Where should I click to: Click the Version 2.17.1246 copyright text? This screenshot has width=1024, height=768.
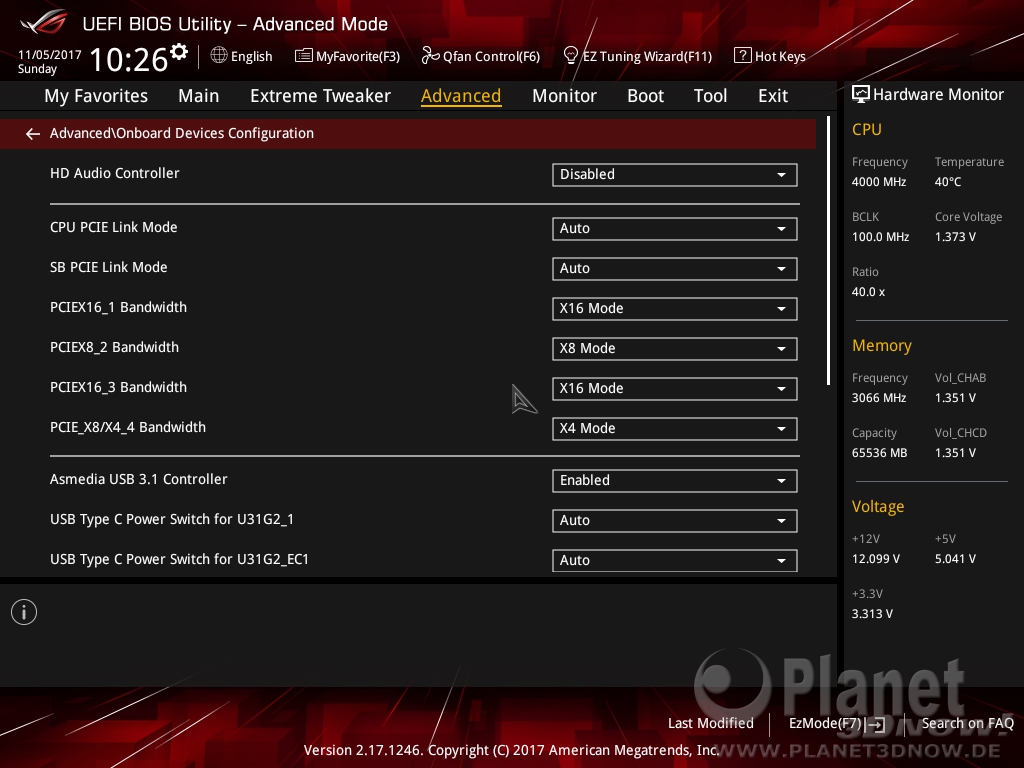tap(511, 750)
